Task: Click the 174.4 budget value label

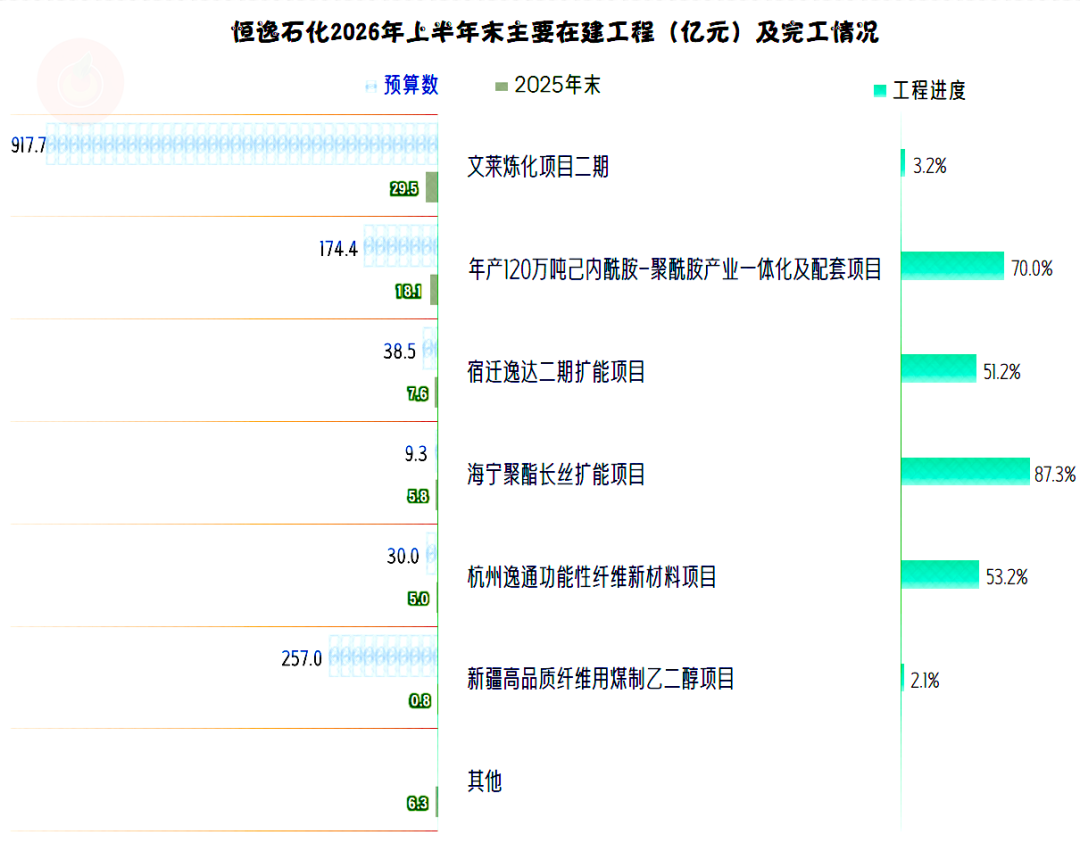Action: [338, 249]
